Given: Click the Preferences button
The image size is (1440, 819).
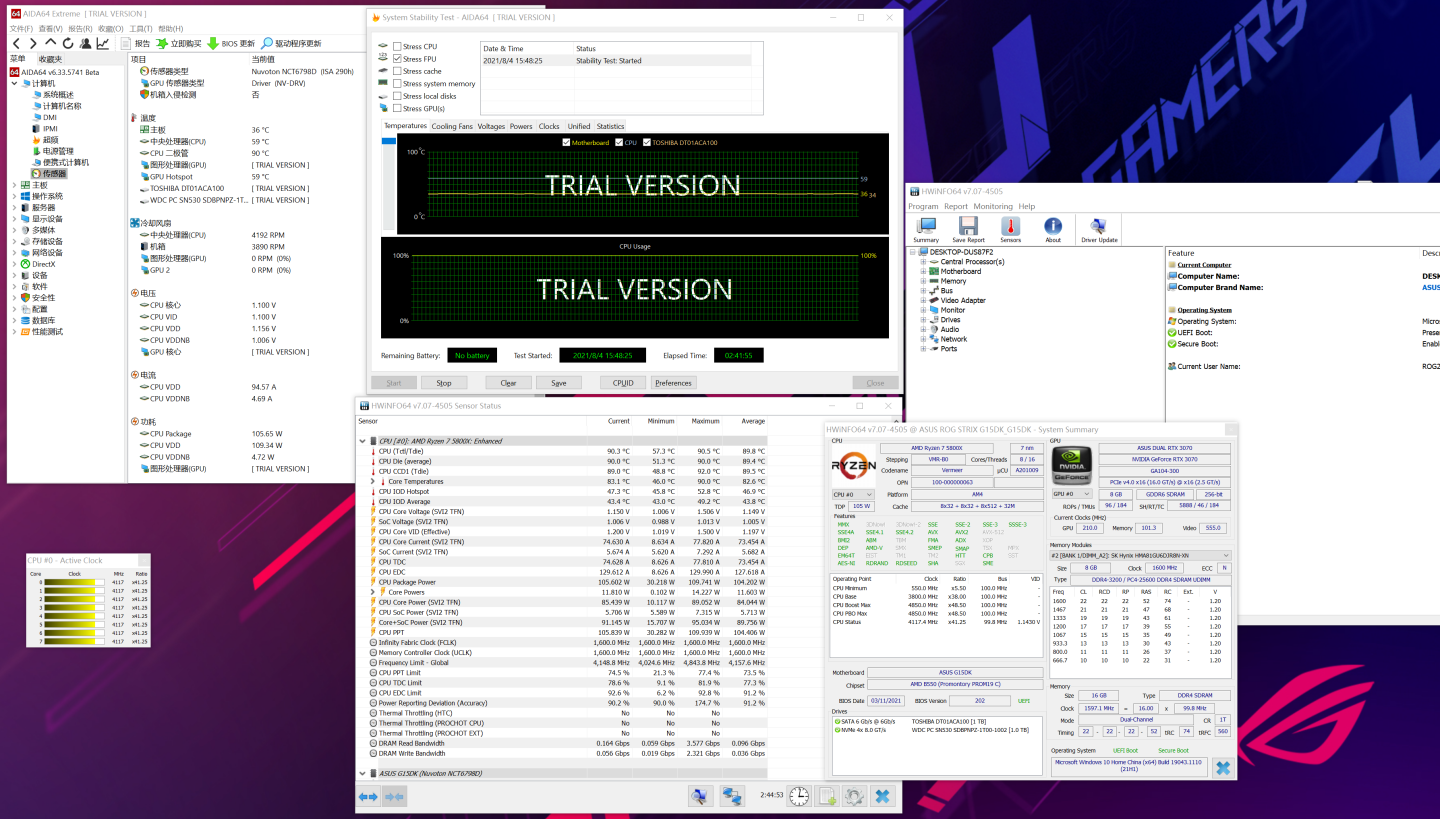Looking at the screenshot, I should [x=673, y=383].
